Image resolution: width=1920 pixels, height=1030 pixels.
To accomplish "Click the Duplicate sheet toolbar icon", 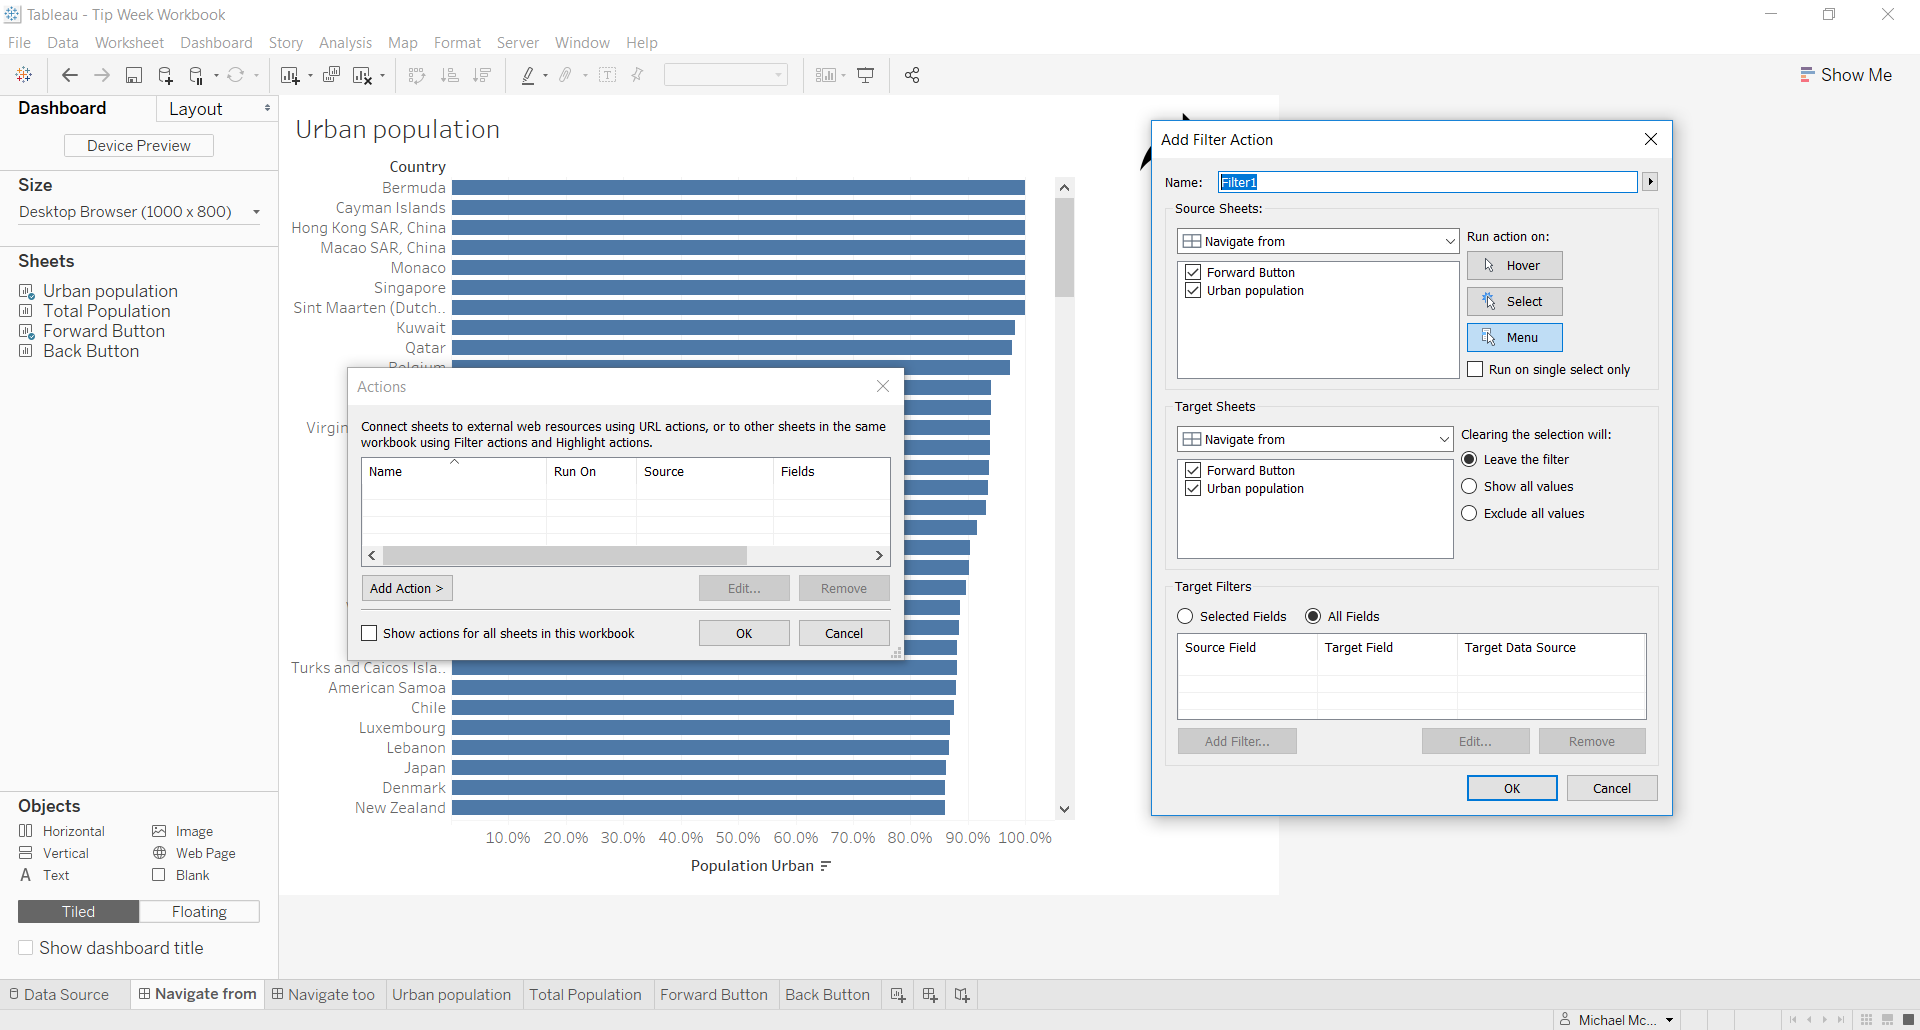I will point(331,75).
